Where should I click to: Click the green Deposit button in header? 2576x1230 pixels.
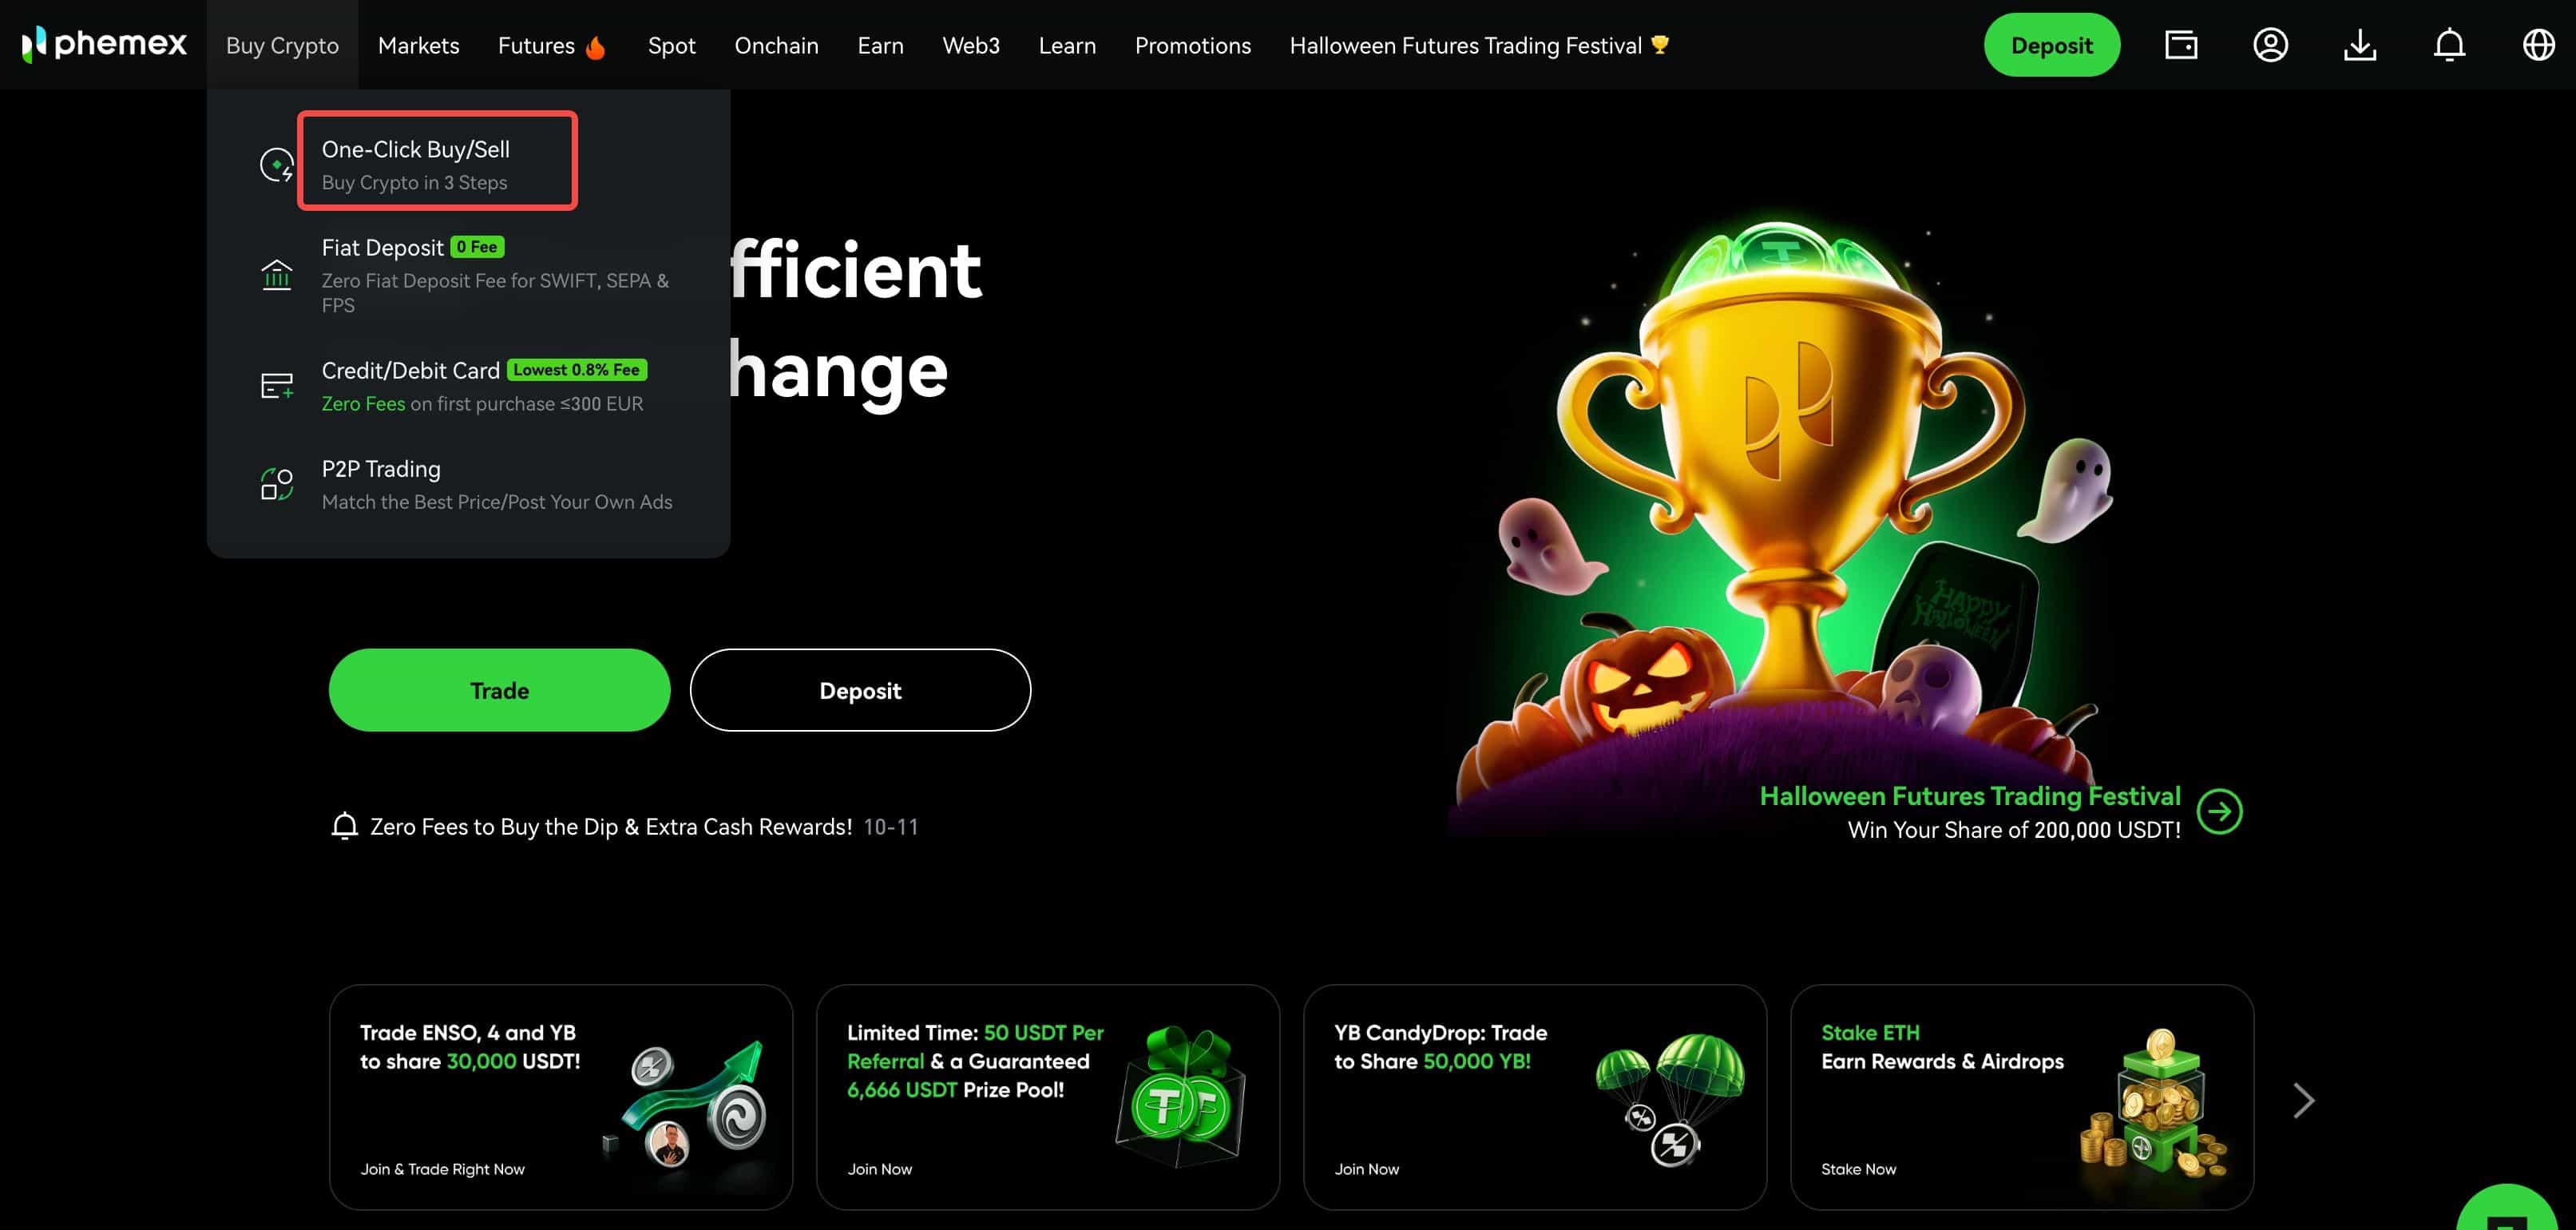(2051, 45)
